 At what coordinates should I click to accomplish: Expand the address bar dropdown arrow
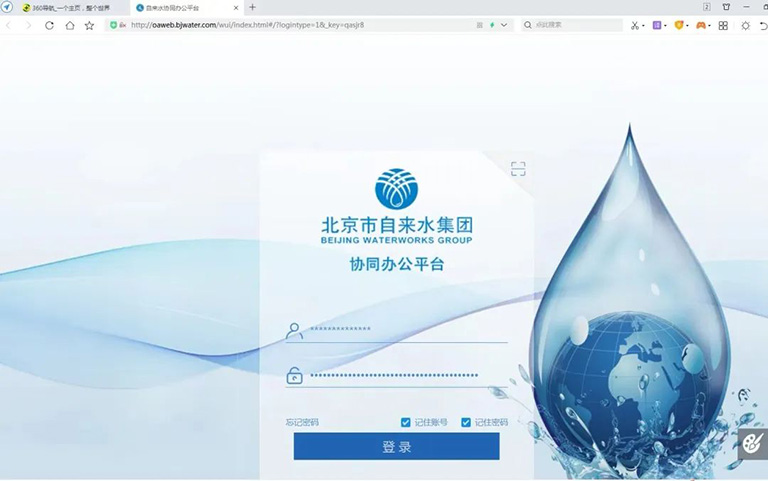point(504,25)
